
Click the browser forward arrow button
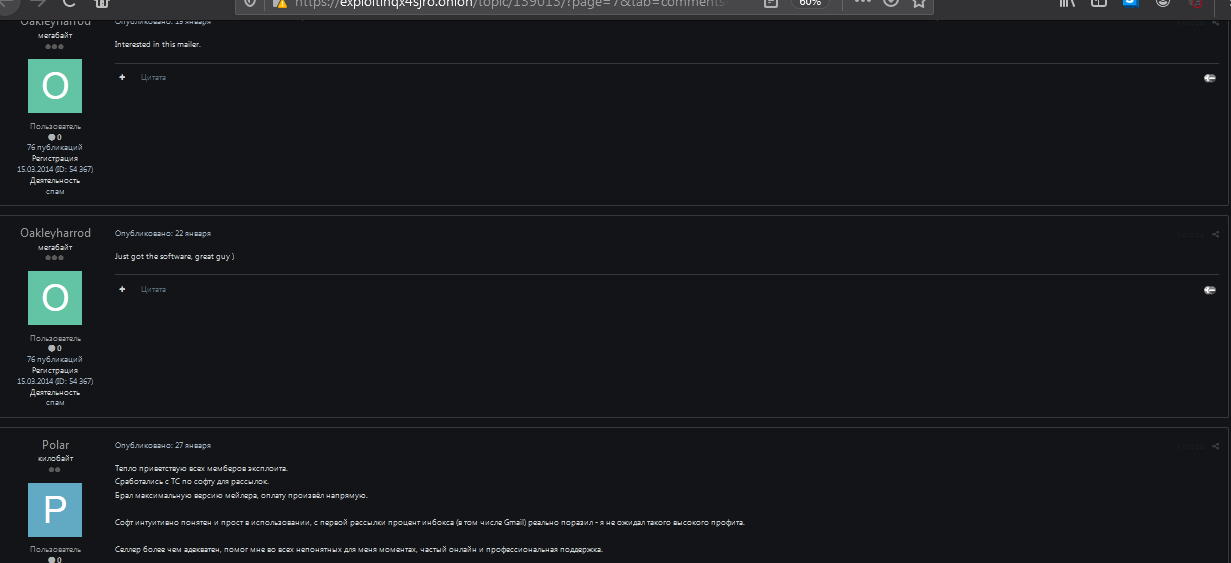point(38,3)
